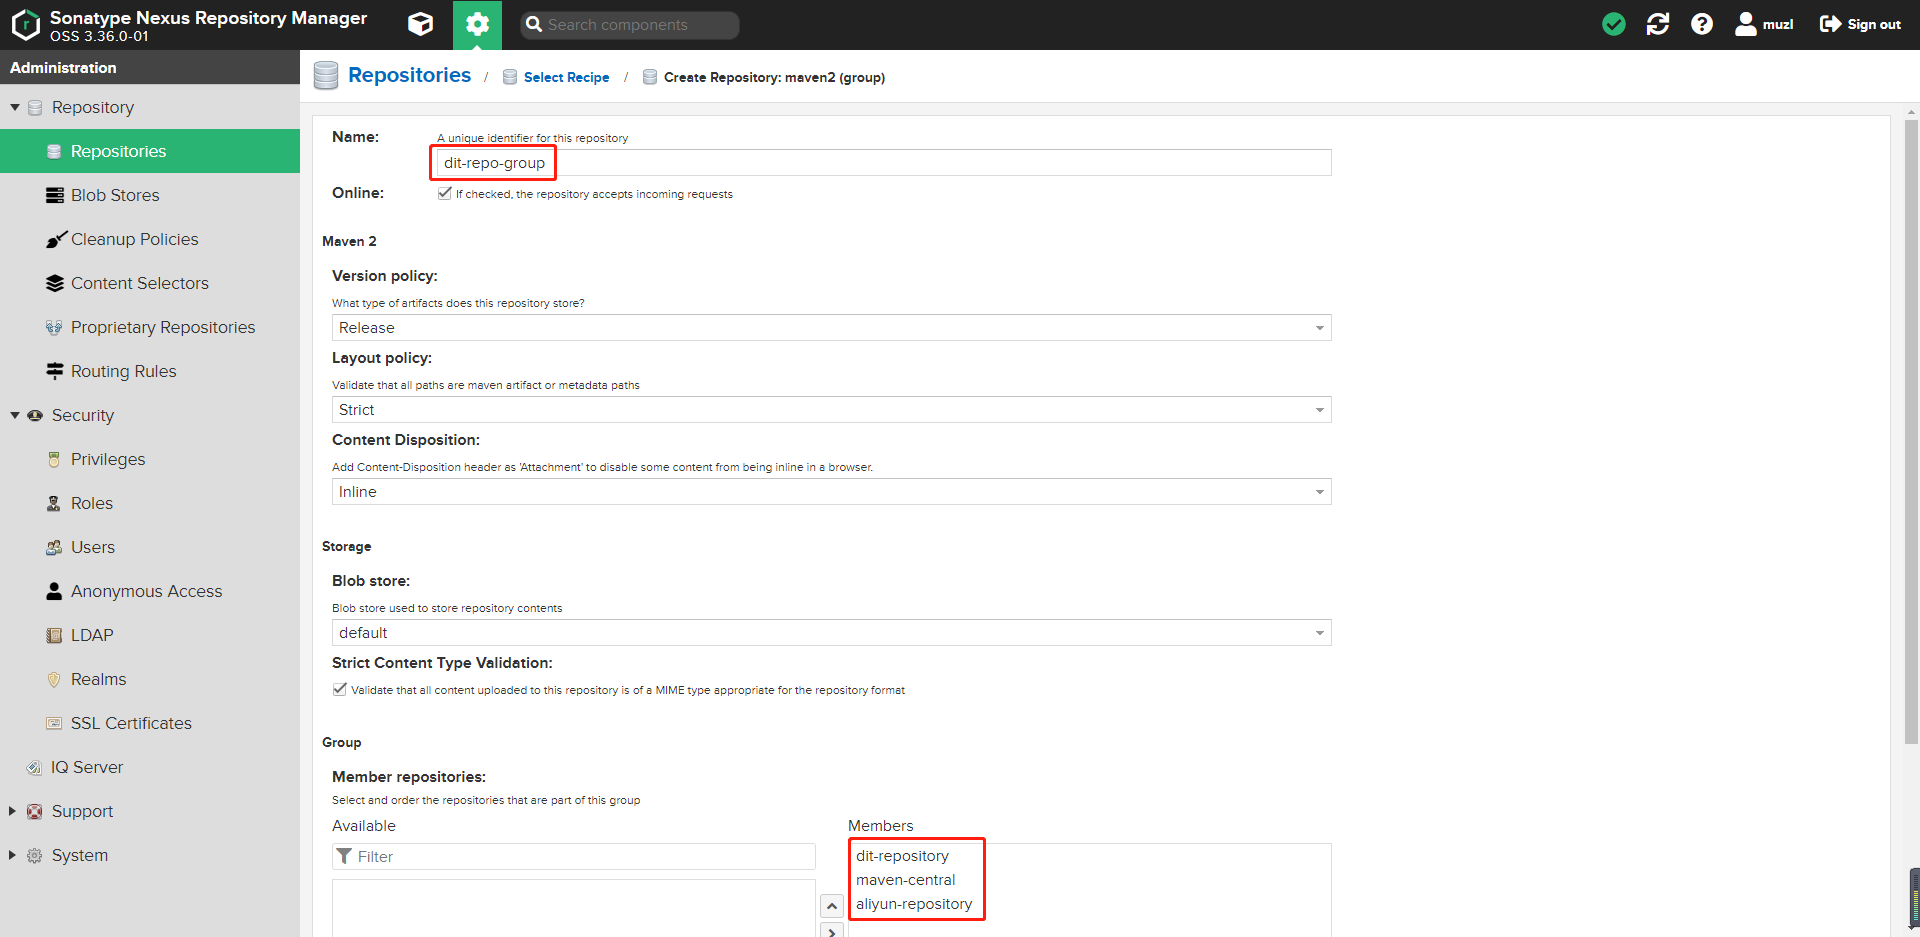This screenshot has height=937, width=1920.
Task: Focus the Search components field
Action: (x=630, y=25)
